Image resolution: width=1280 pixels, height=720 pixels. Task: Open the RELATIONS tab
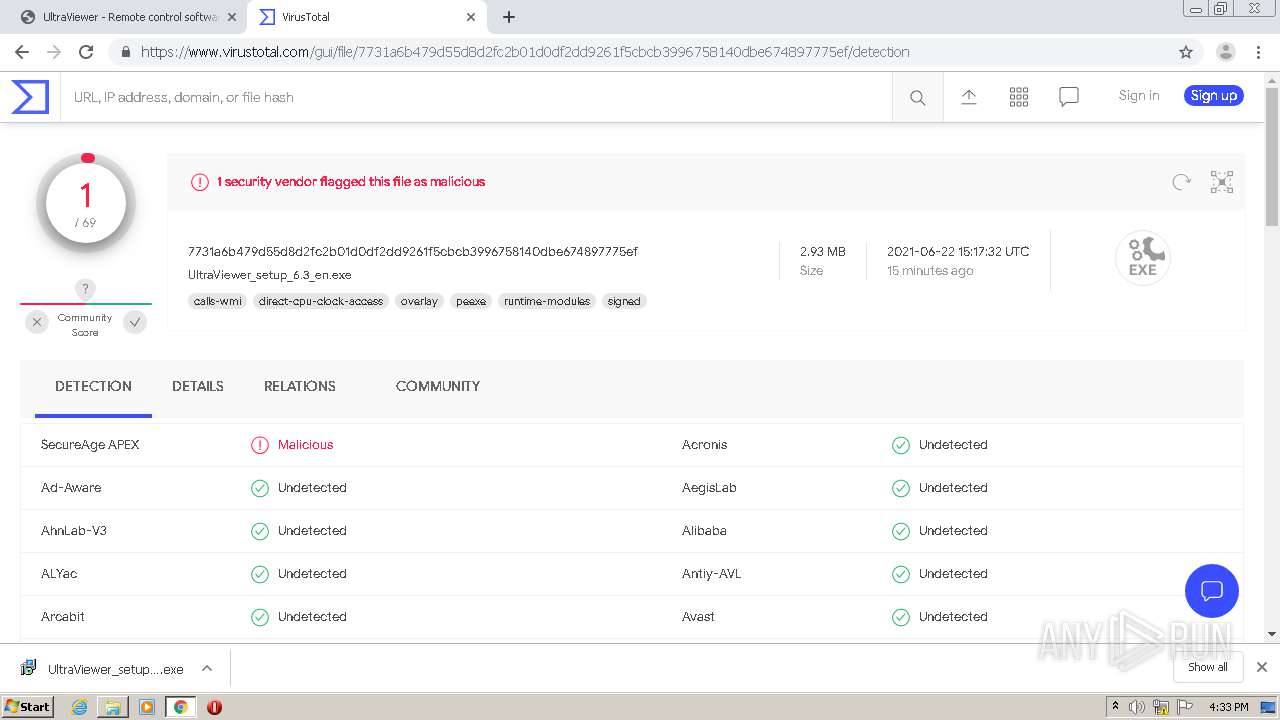pyautogui.click(x=300, y=386)
